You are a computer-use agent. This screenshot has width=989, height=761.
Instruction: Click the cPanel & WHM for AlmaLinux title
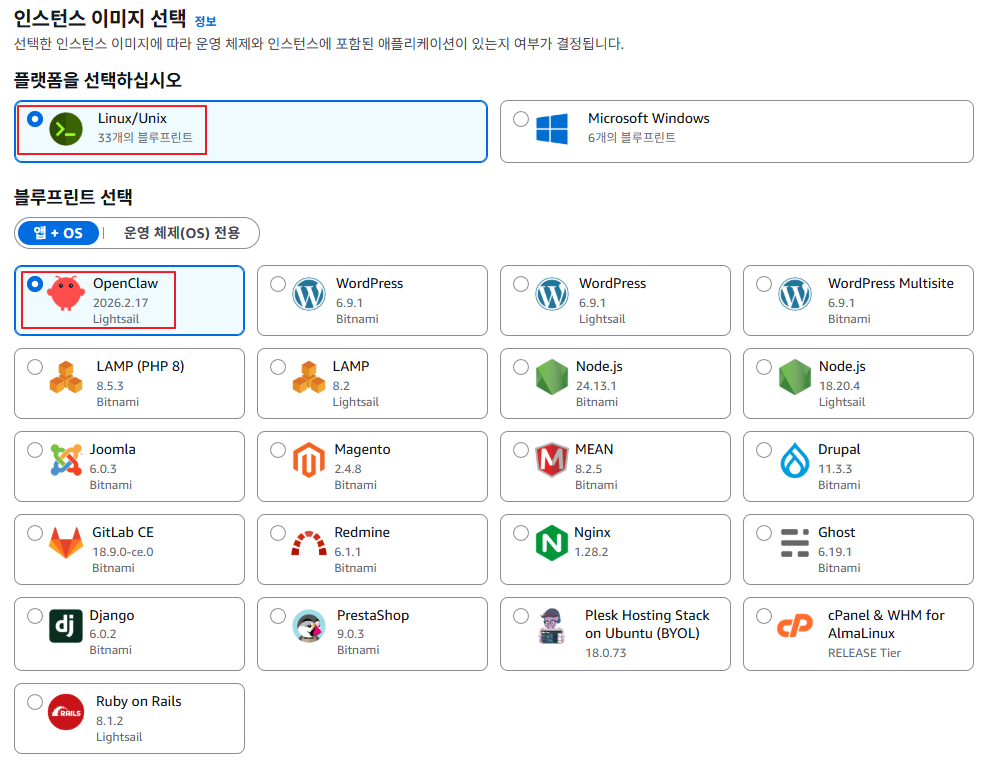pos(886,624)
